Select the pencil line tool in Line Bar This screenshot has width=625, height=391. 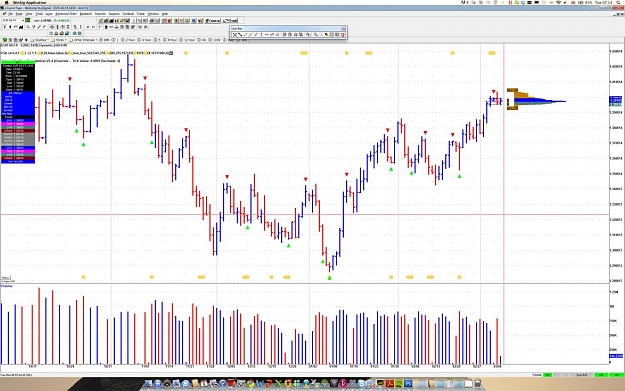(x=240, y=35)
